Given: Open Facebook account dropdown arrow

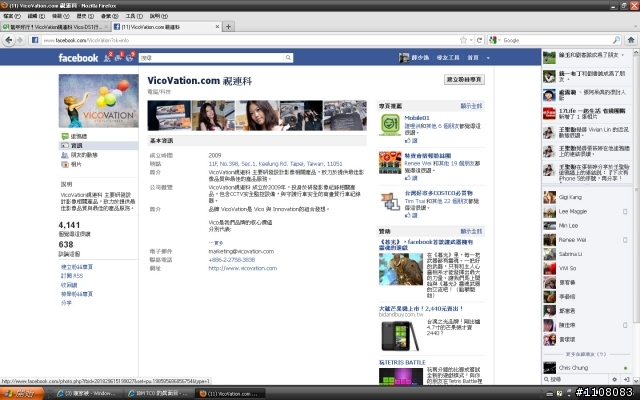Looking at the screenshot, I should pyautogui.click(x=488, y=58).
